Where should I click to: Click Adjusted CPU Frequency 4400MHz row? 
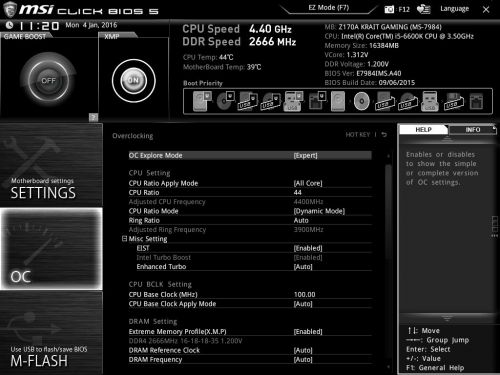(x=250, y=202)
